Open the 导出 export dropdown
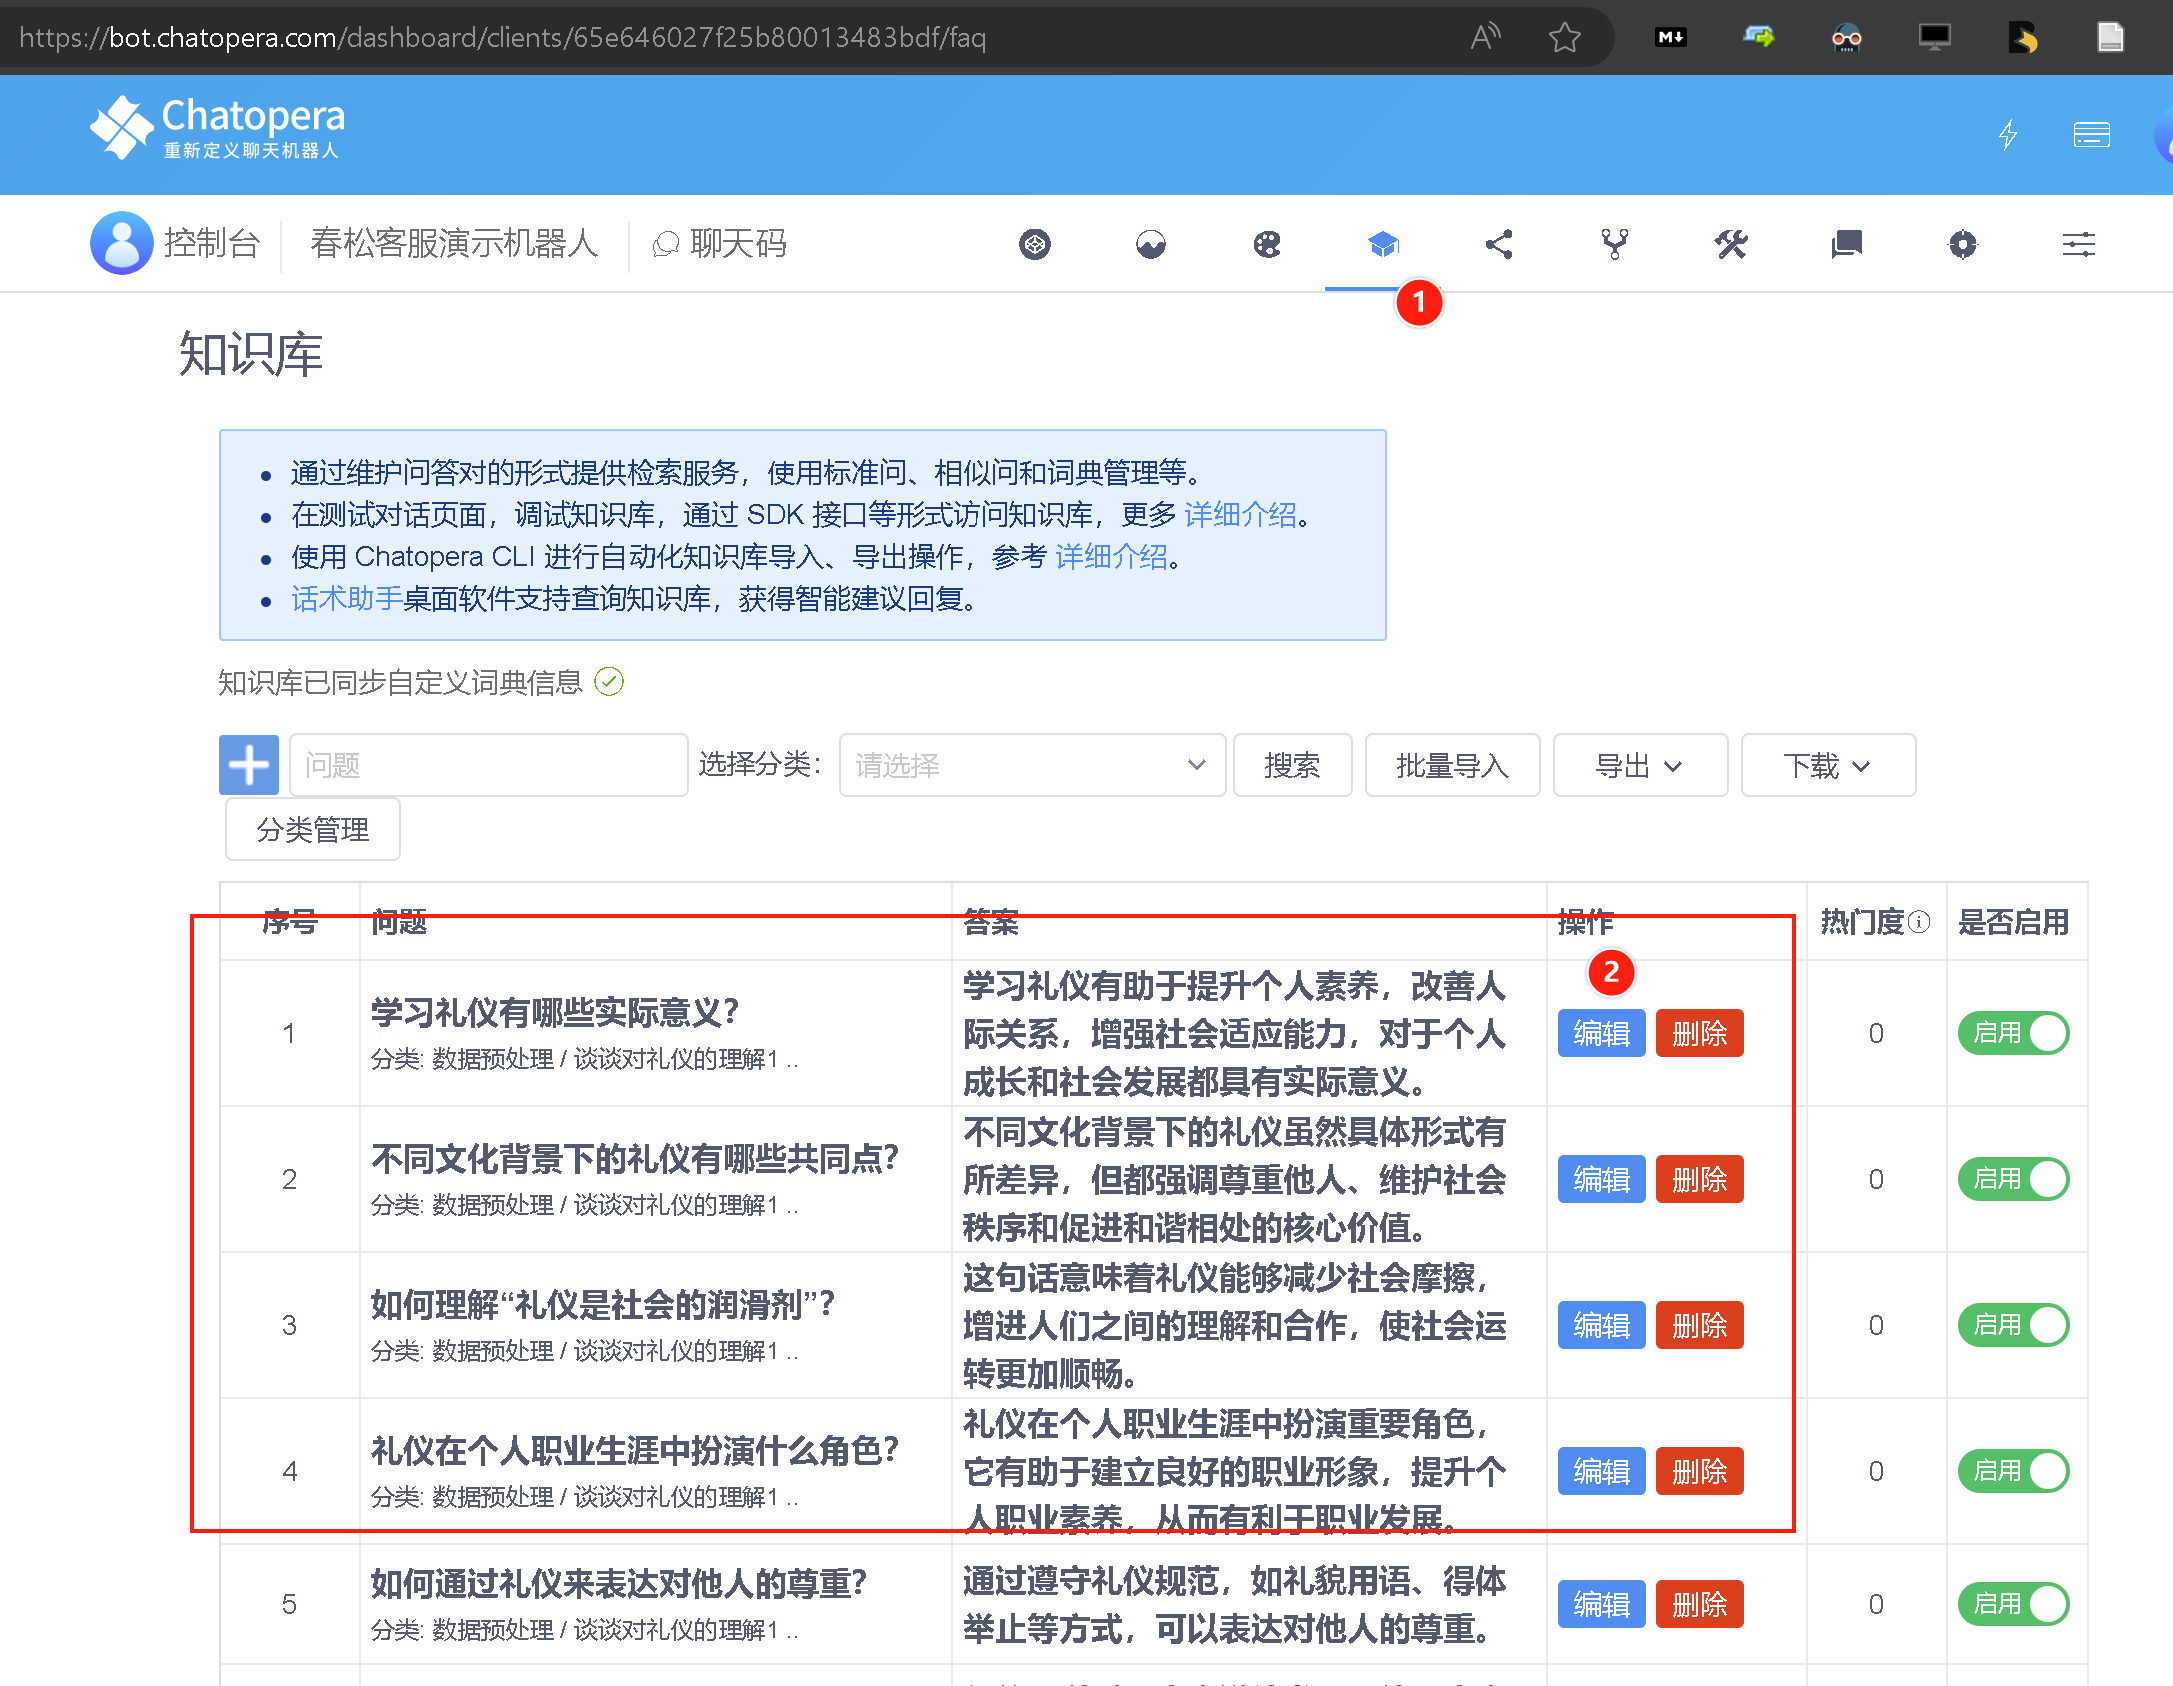 (x=1639, y=765)
